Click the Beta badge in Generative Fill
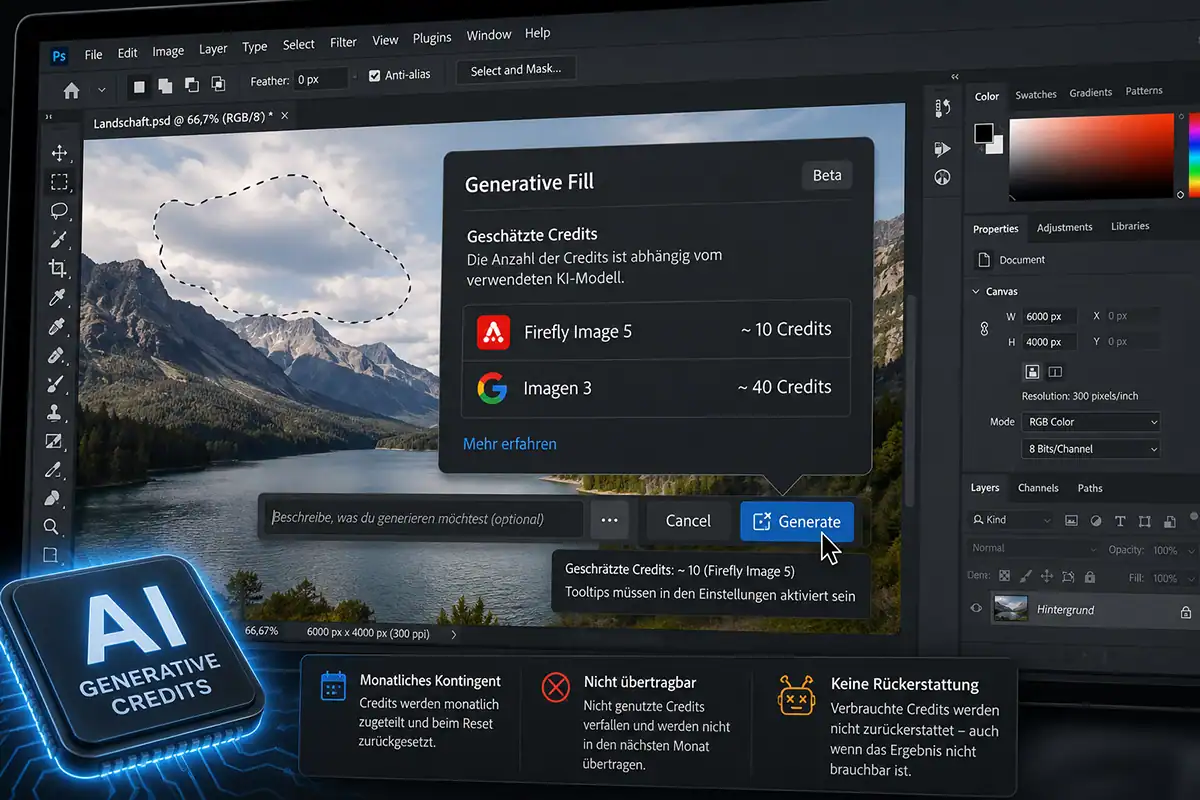 click(827, 175)
